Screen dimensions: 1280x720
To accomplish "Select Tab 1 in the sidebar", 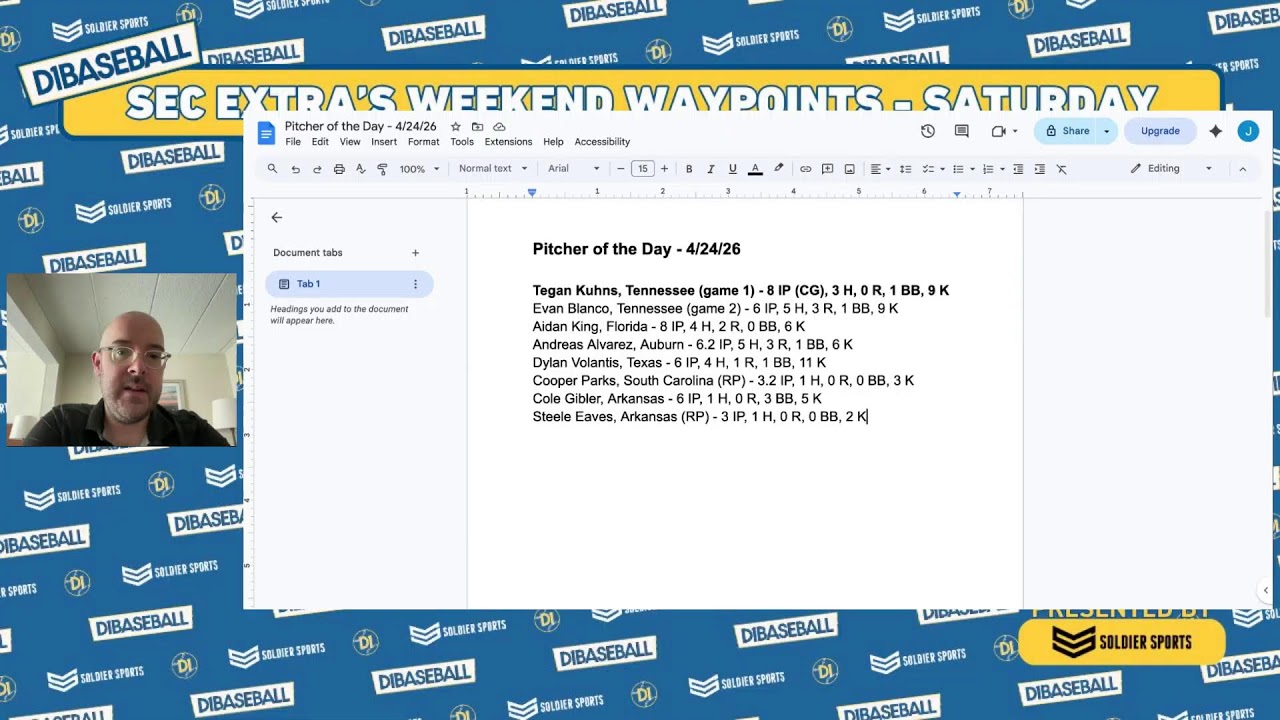I will 349,284.
